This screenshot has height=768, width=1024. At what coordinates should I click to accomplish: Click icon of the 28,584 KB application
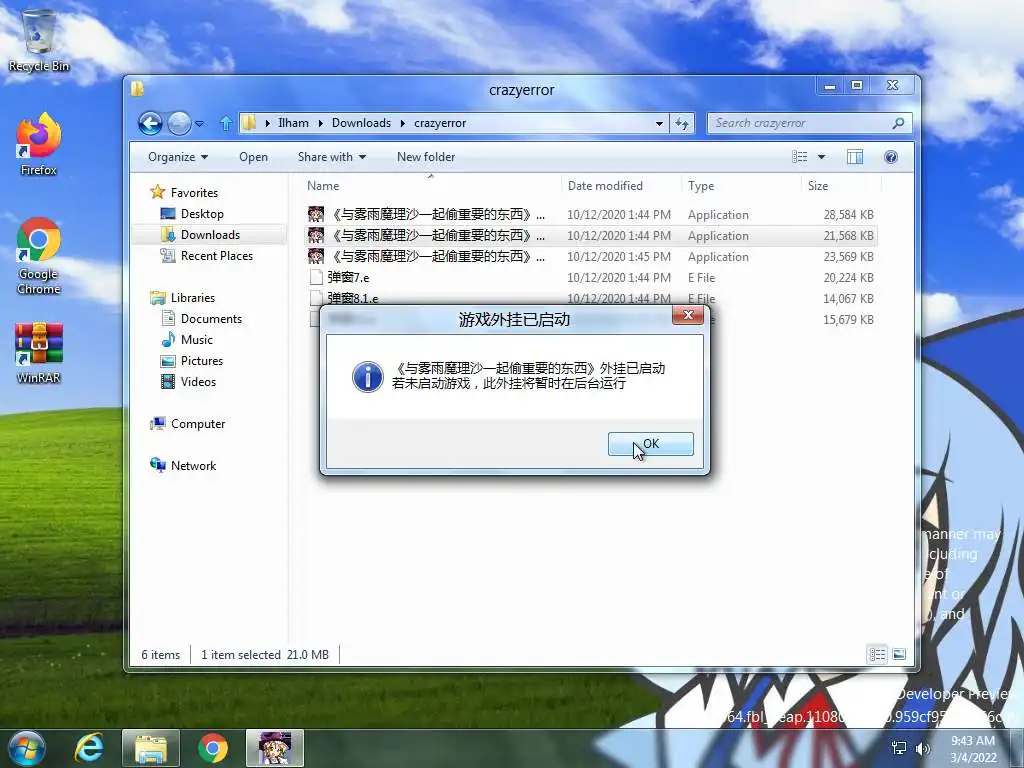click(316, 214)
